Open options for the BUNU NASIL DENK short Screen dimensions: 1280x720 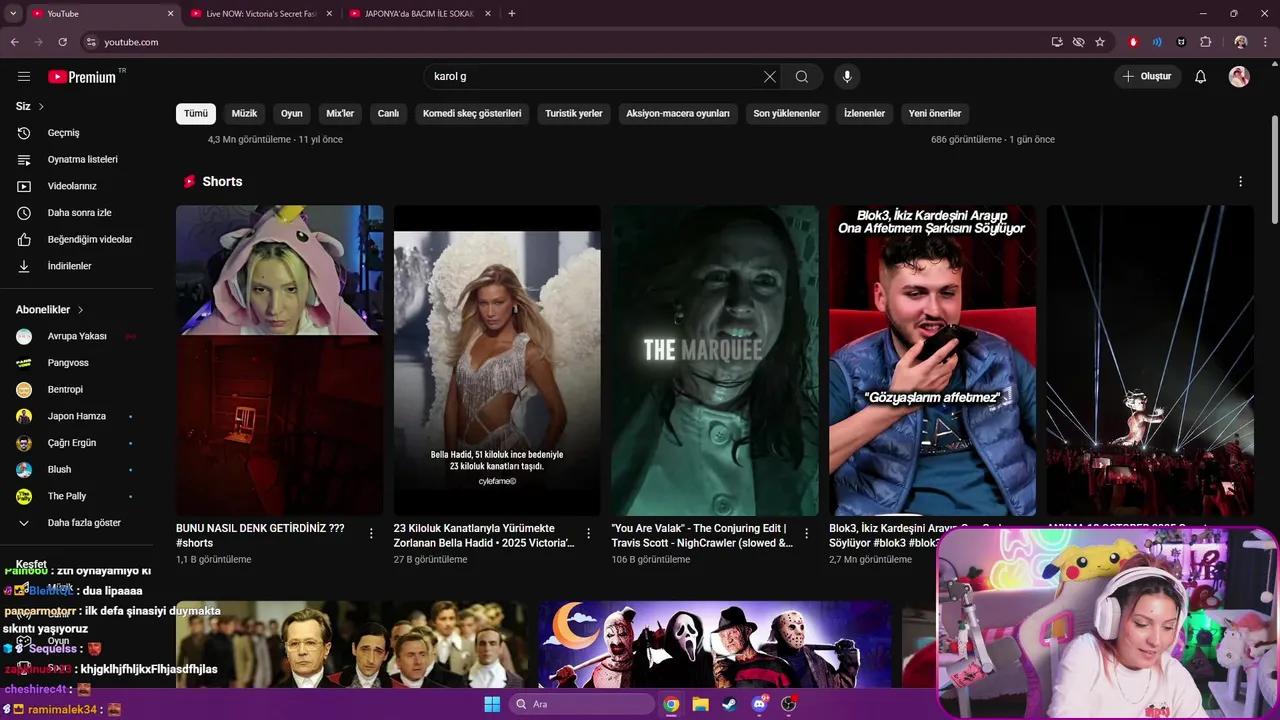[371, 533]
